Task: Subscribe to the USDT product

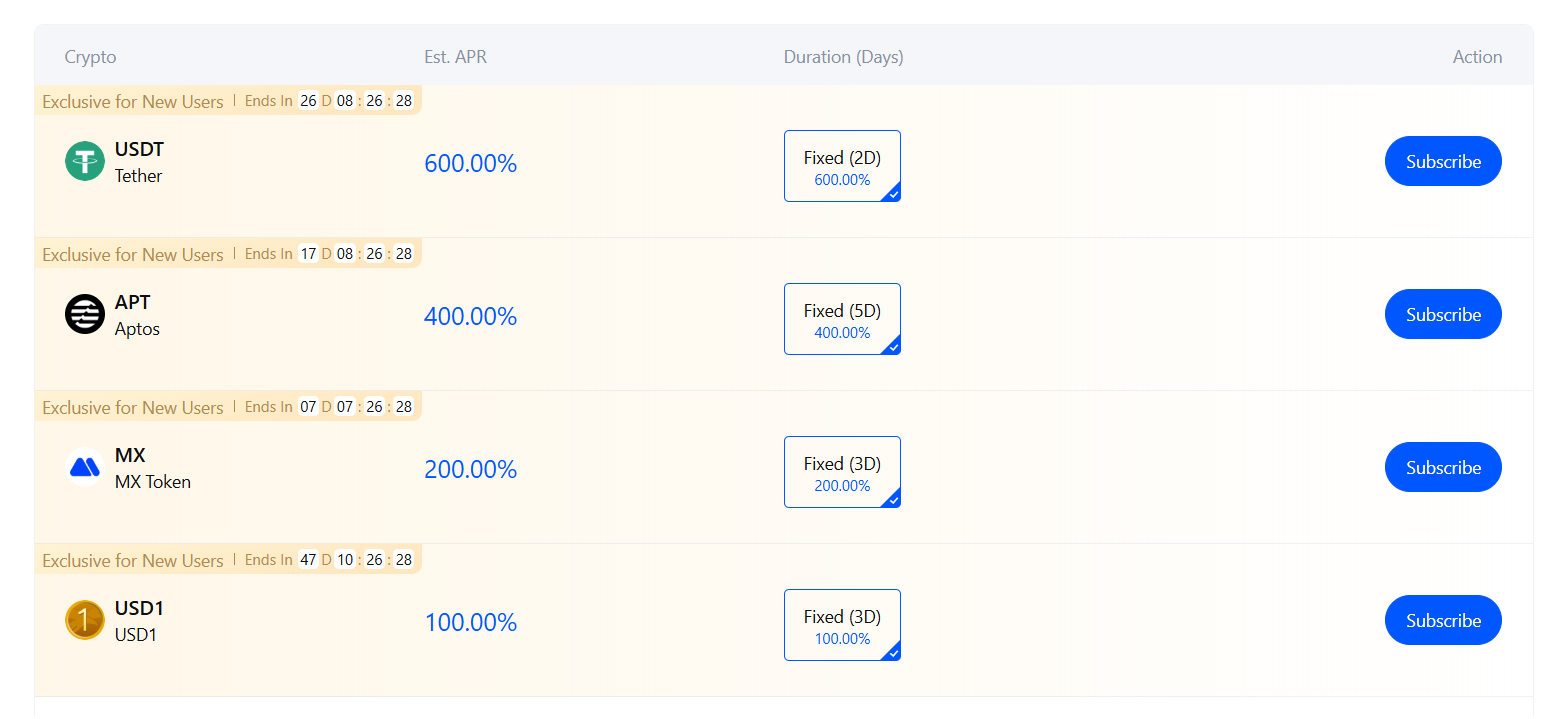Action: [1443, 161]
